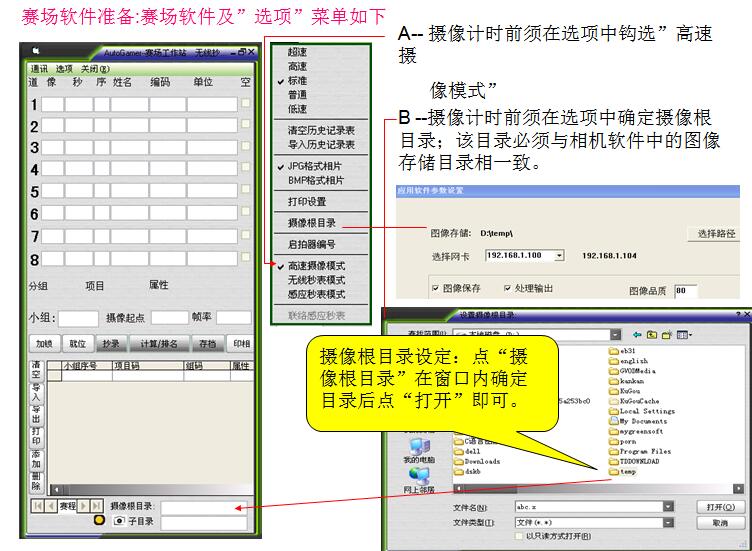Choose BMP格式相片 menu entry
752x551 pixels.
tap(316, 180)
